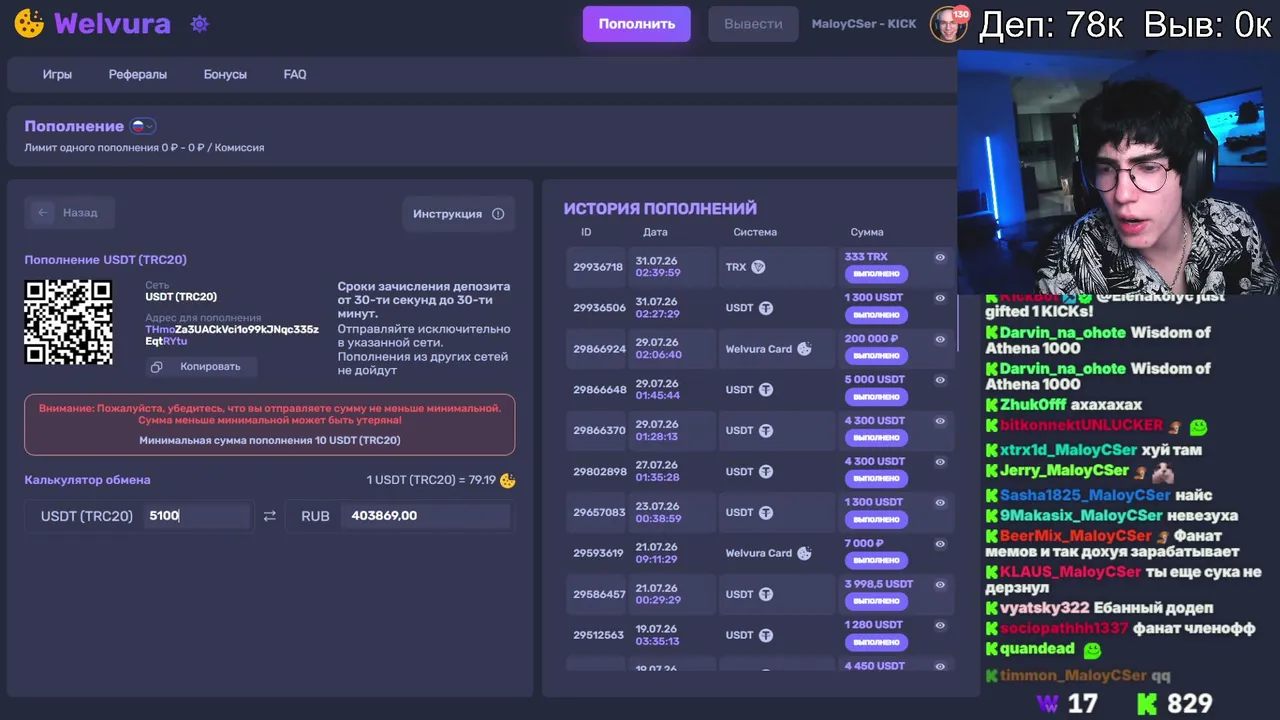Click the Welvura Card cookie icon in row 29866924
This screenshot has width=1280, height=720.
[x=805, y=349]
